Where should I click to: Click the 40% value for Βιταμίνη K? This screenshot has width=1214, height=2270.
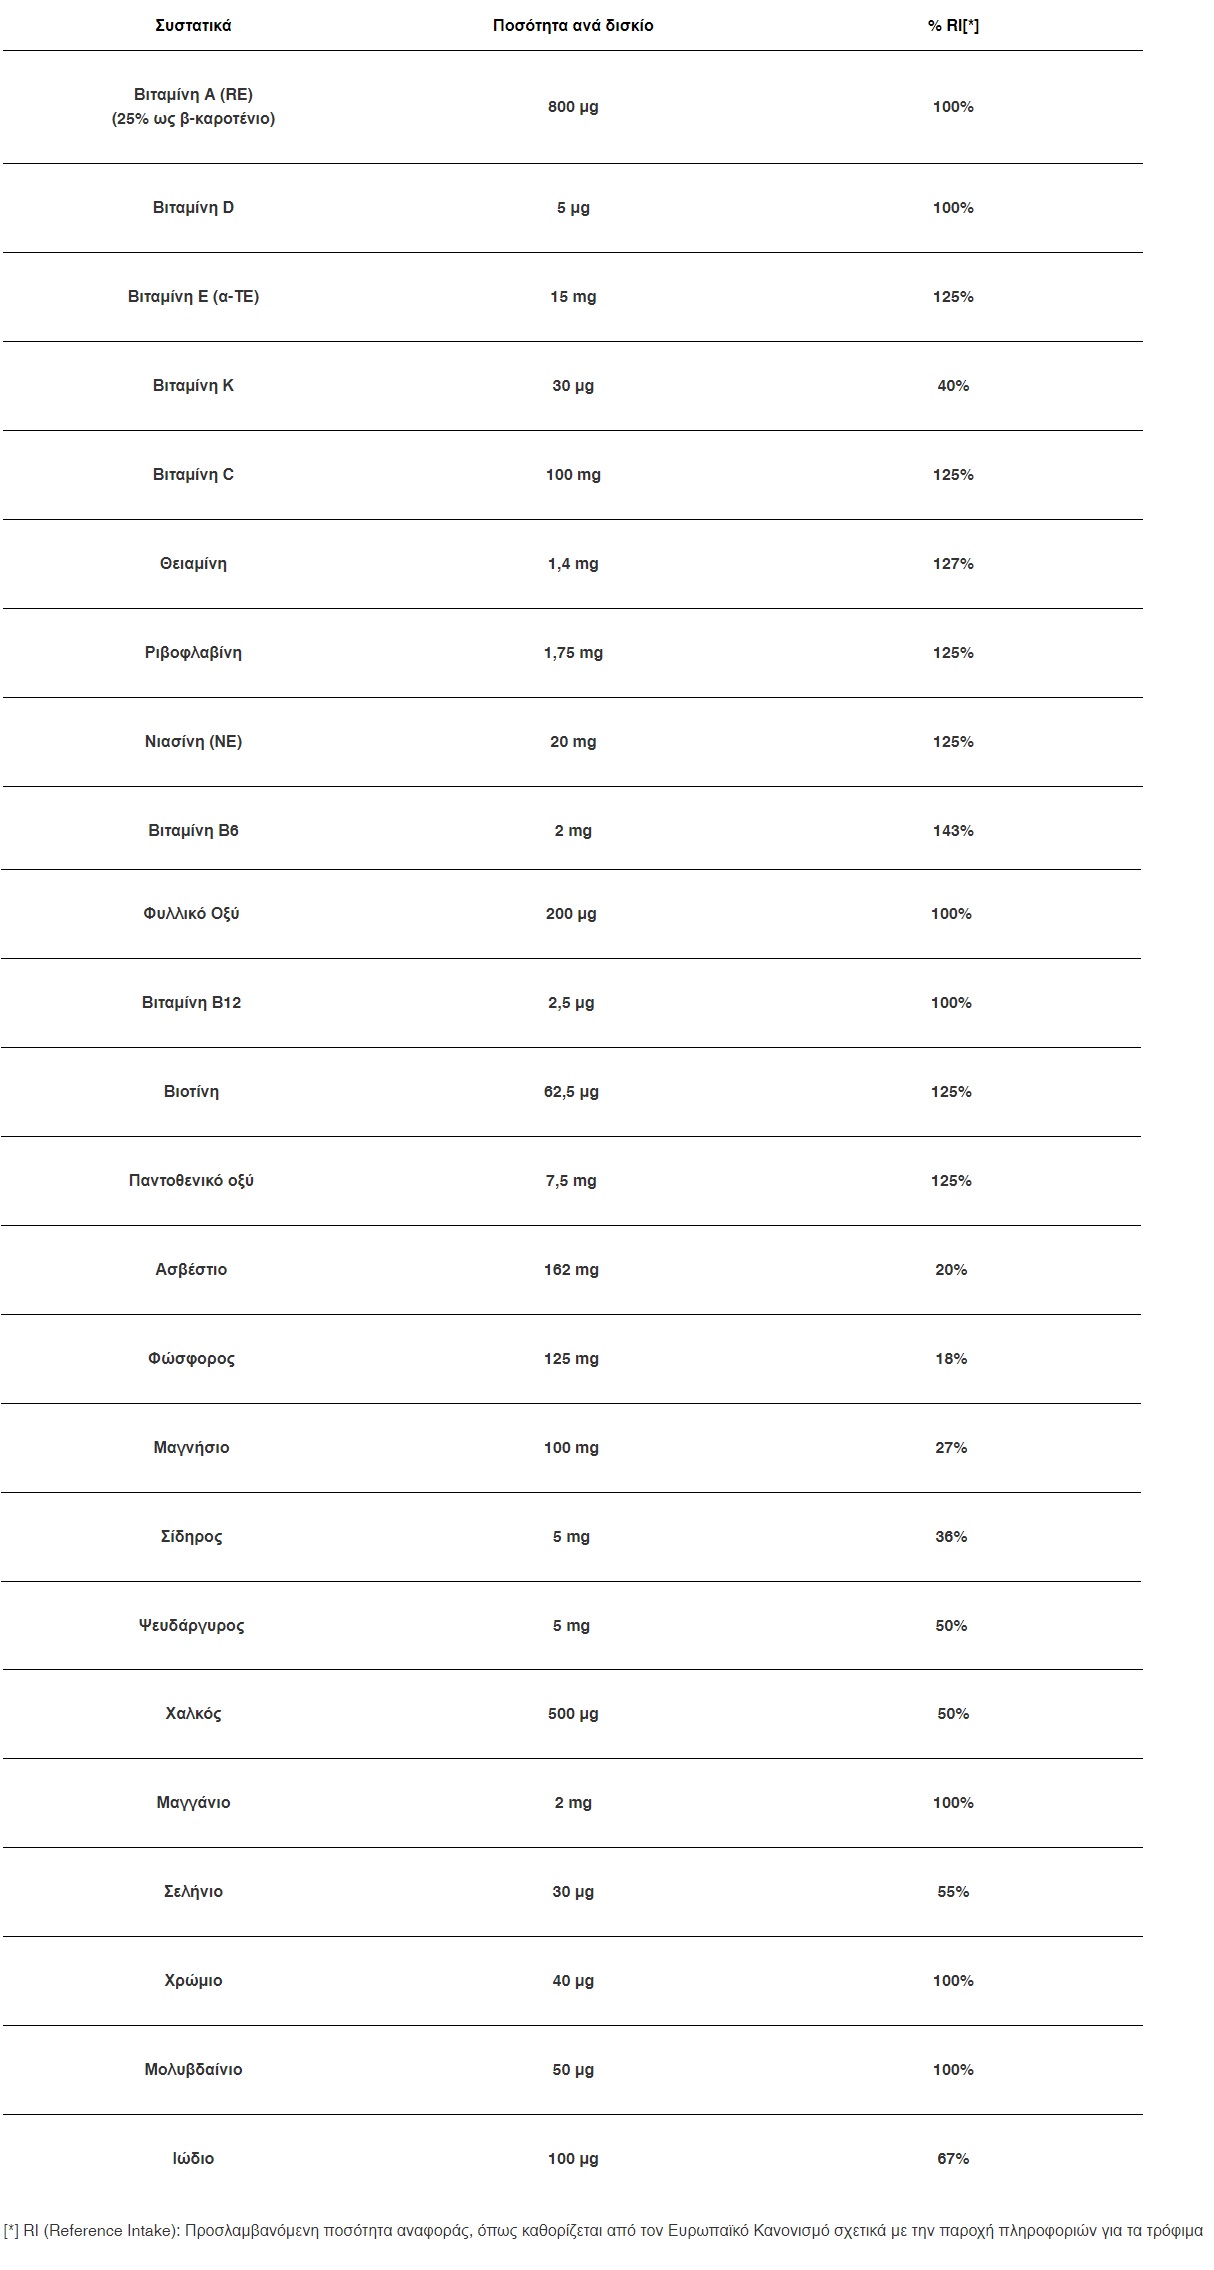point(953,386)
